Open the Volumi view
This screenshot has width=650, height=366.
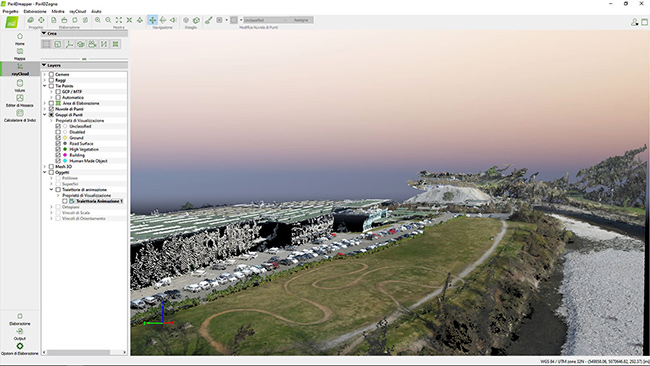[19, 86]
